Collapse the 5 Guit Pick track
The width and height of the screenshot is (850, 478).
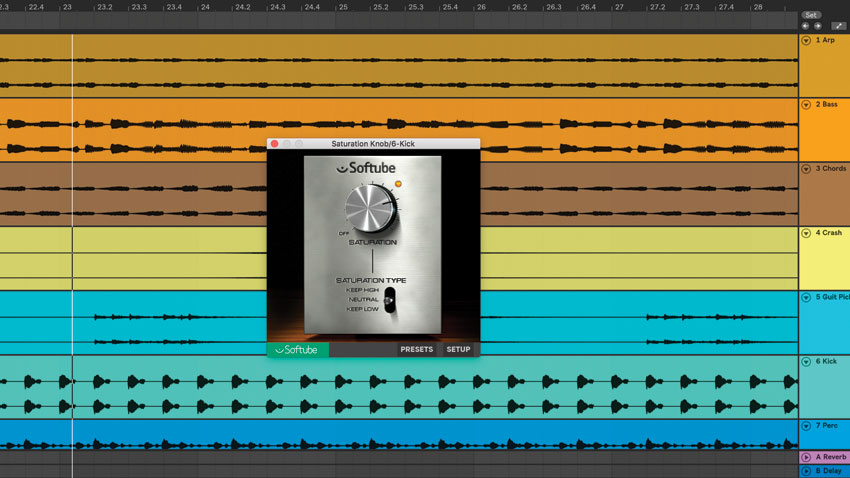[806, 298]
